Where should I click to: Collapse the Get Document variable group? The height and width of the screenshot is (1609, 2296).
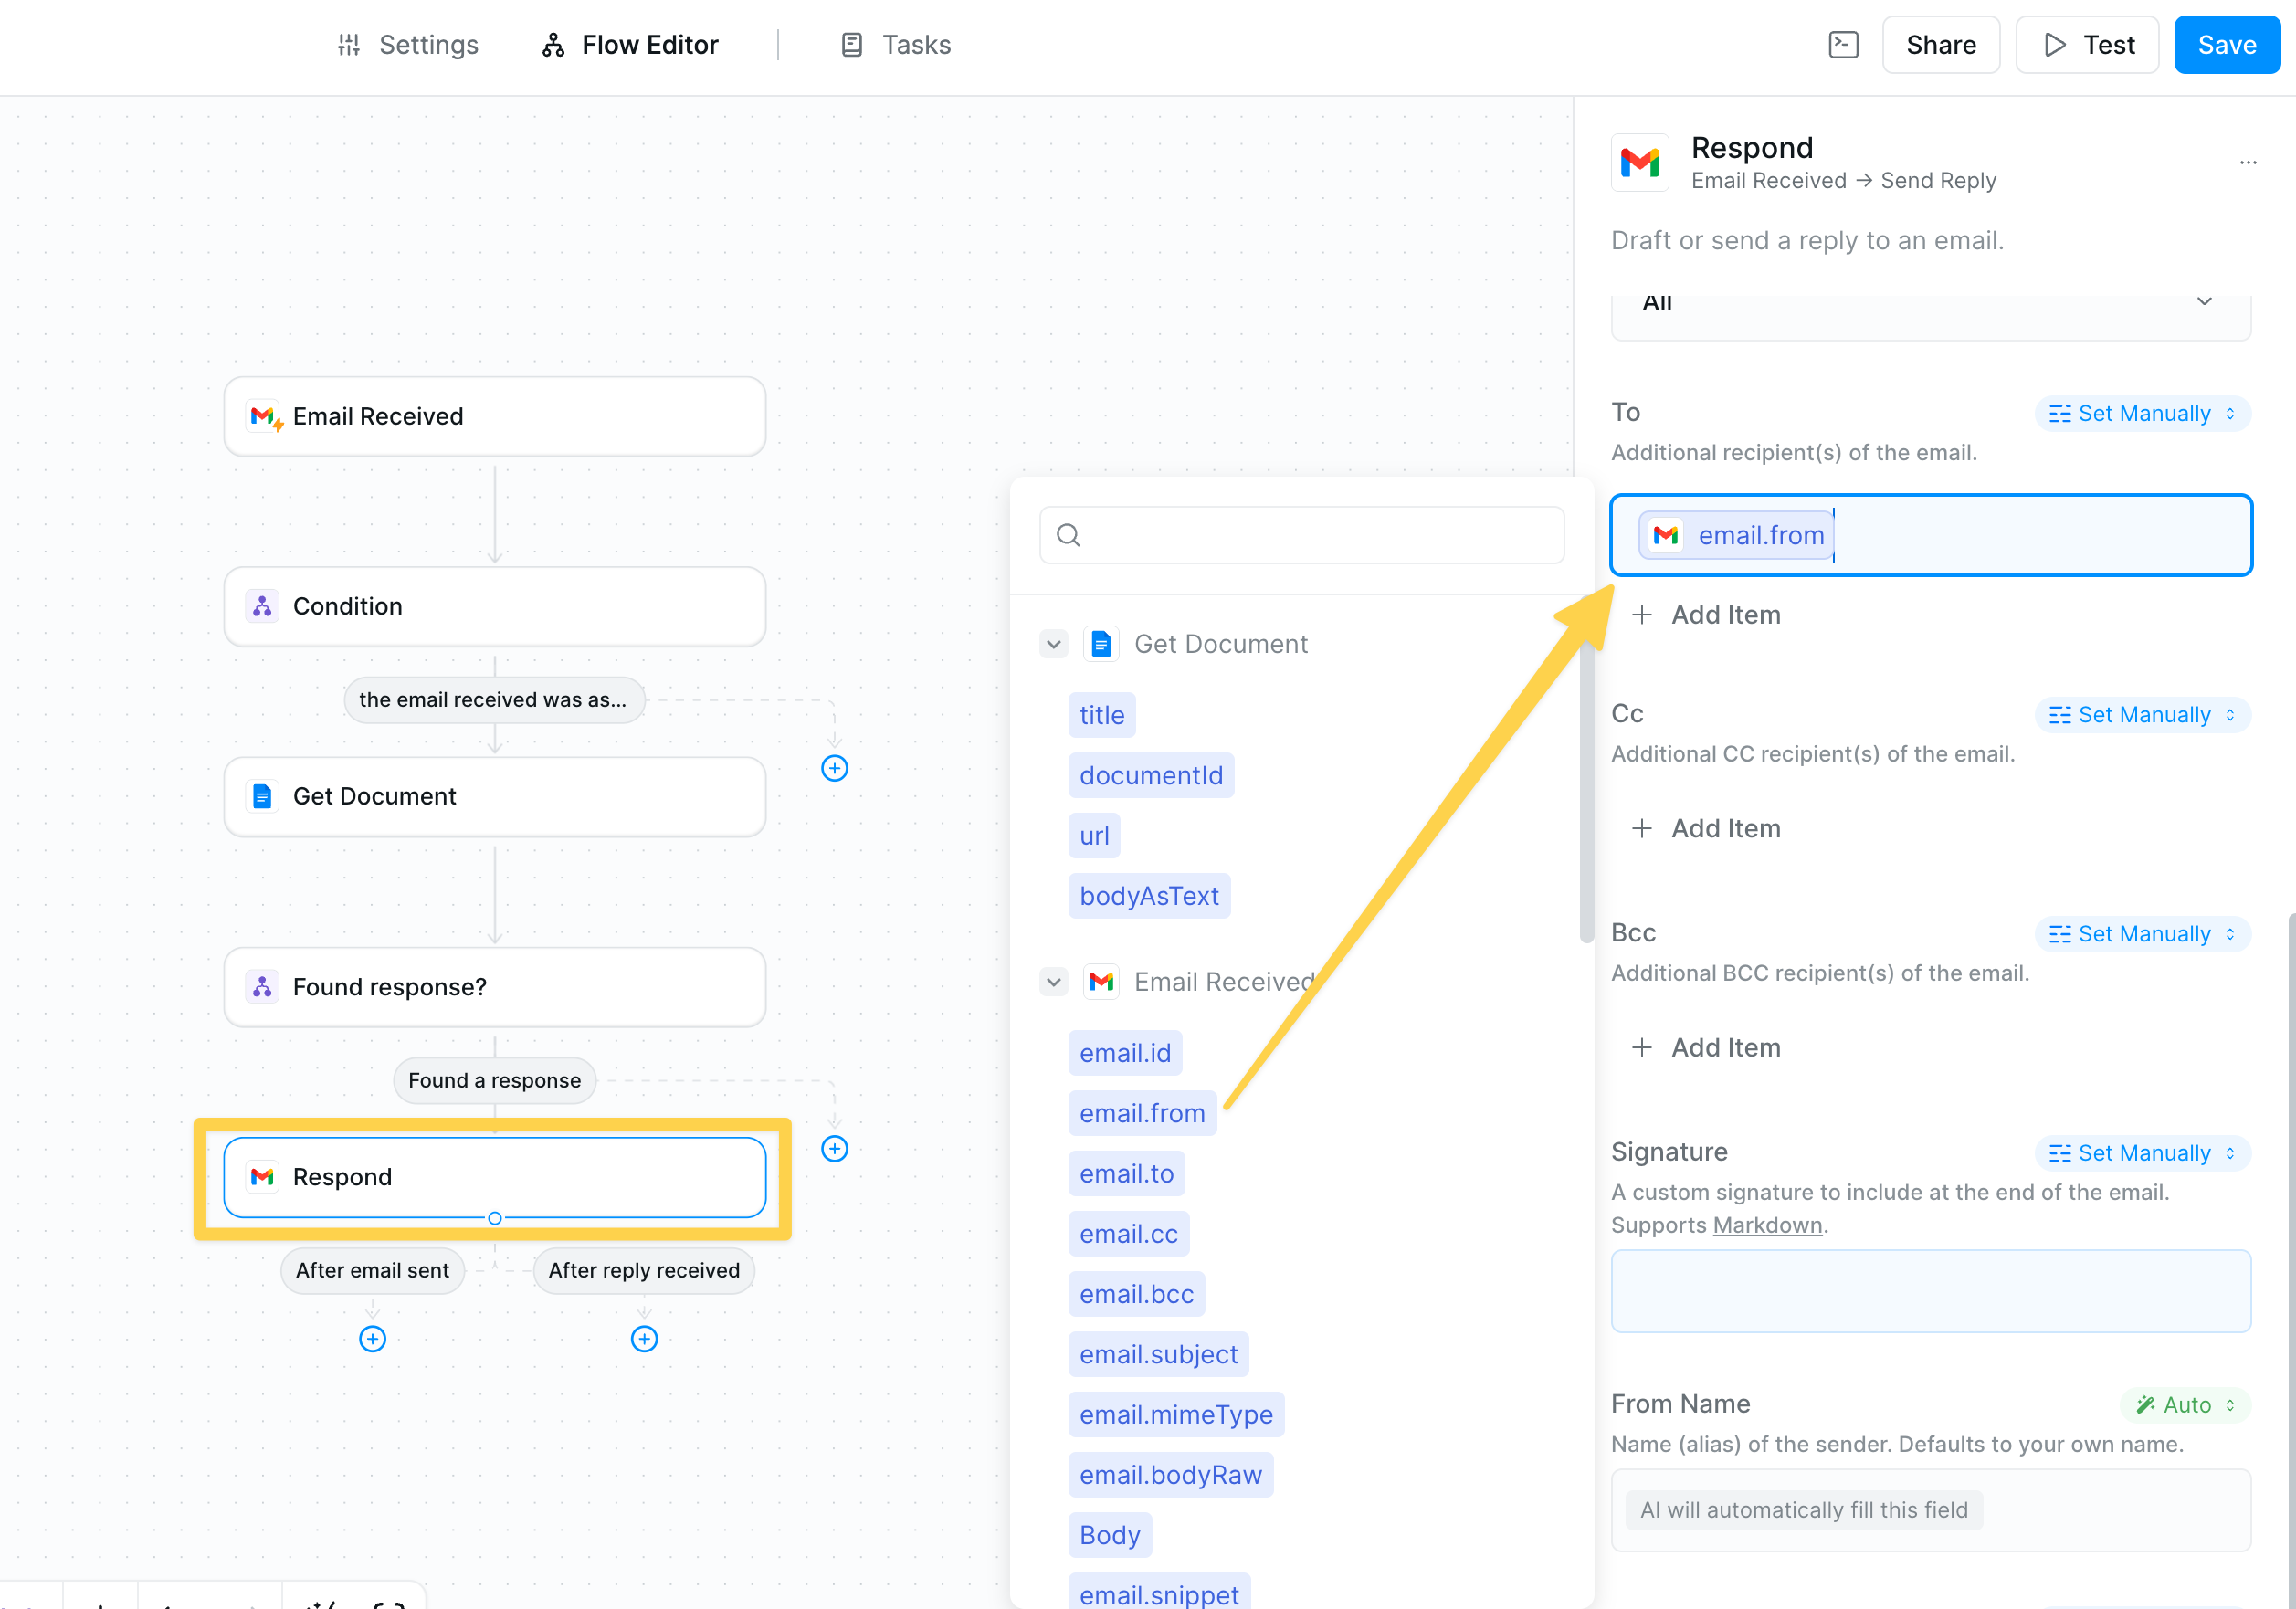point(1053,644)
